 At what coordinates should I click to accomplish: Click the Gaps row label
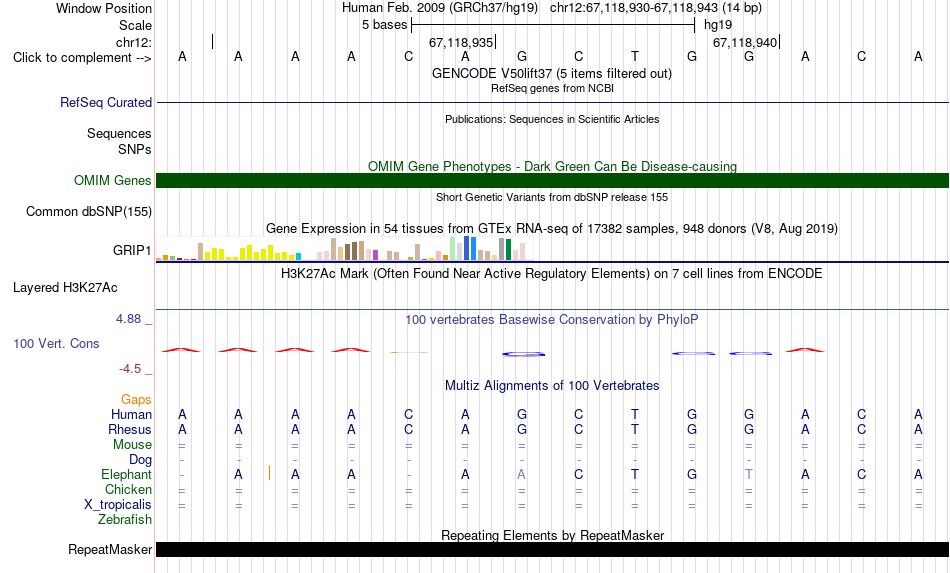136,399
